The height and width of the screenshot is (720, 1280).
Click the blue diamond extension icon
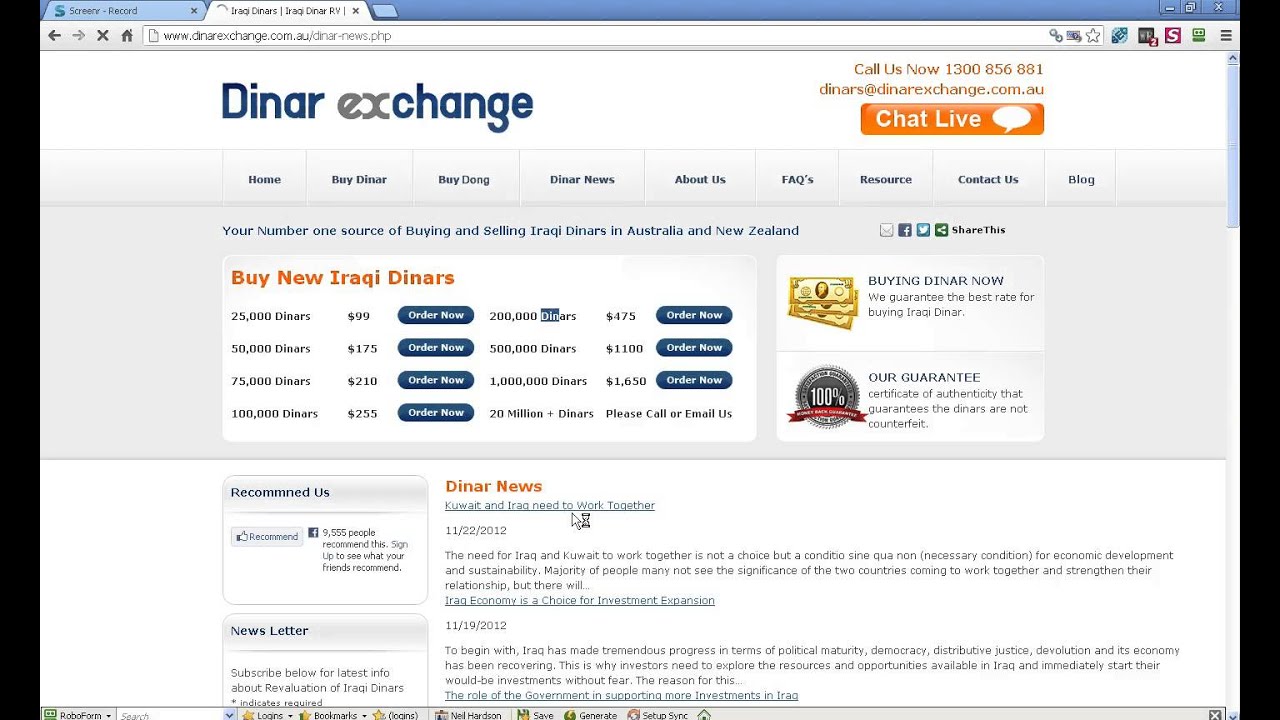pos(1119,35)
